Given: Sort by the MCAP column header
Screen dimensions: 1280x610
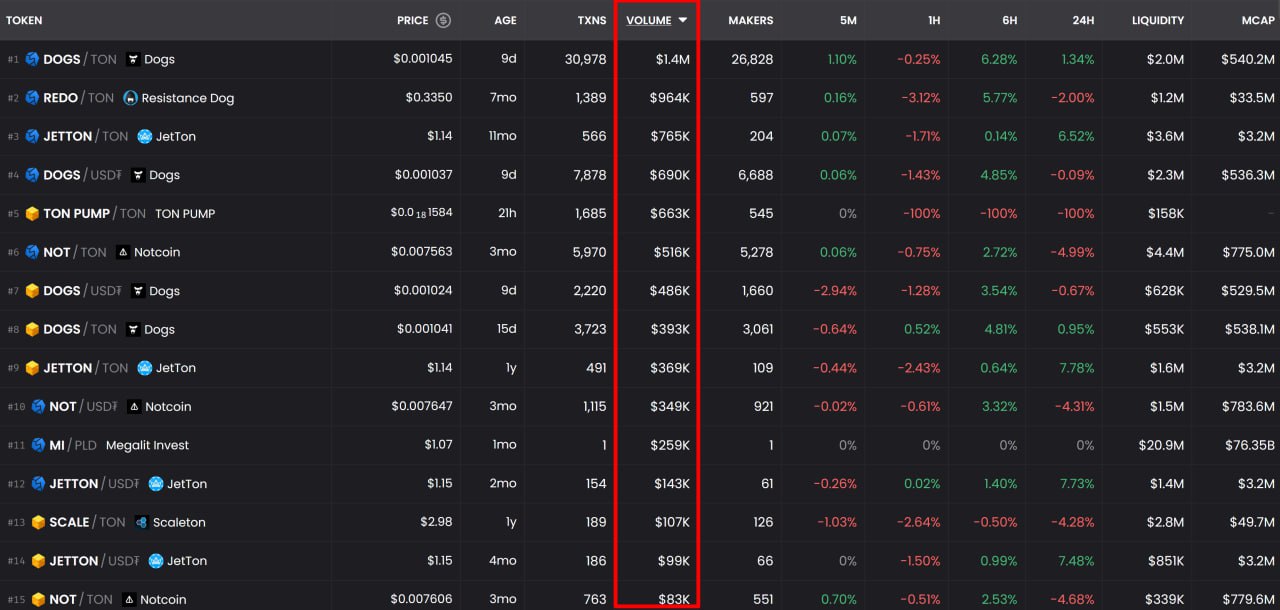Looking at the screenshot, I should pos(1258,20).
